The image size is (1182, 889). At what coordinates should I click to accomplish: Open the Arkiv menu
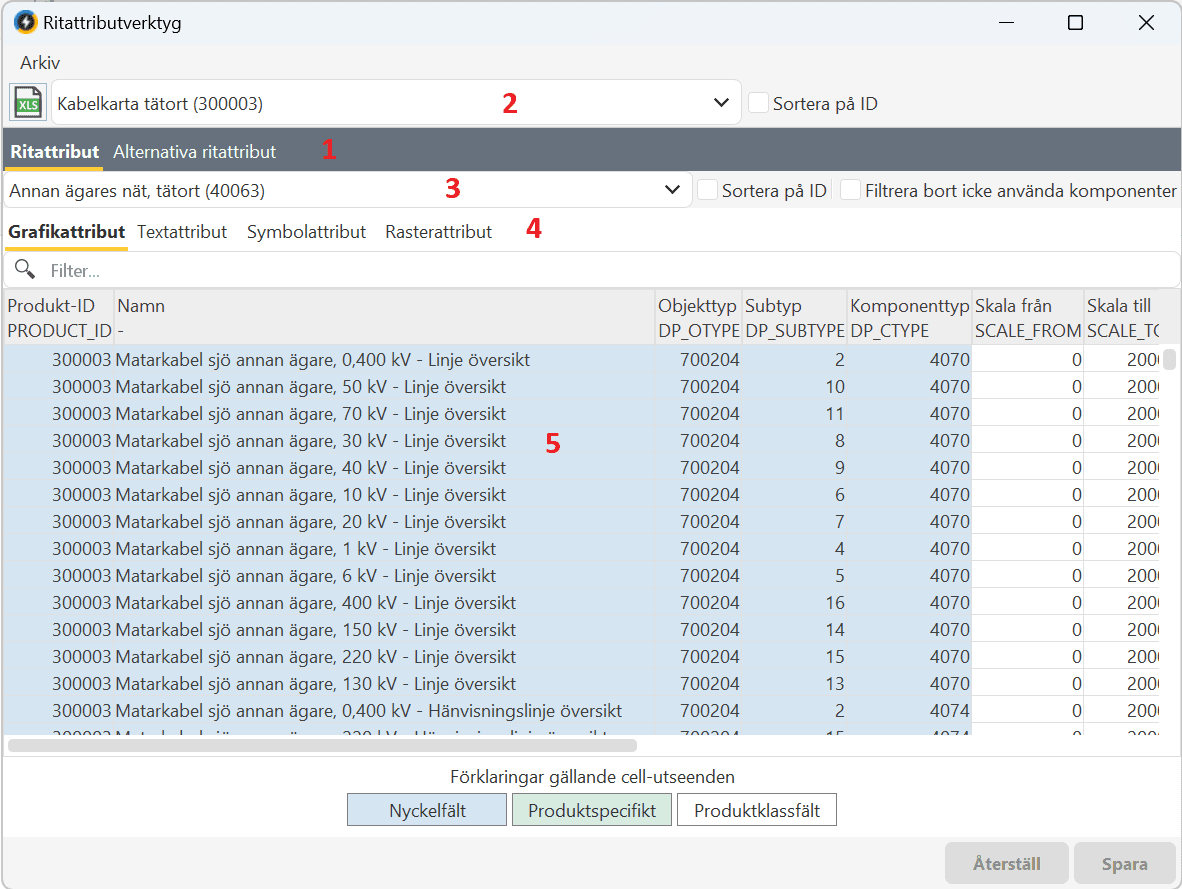40,62
